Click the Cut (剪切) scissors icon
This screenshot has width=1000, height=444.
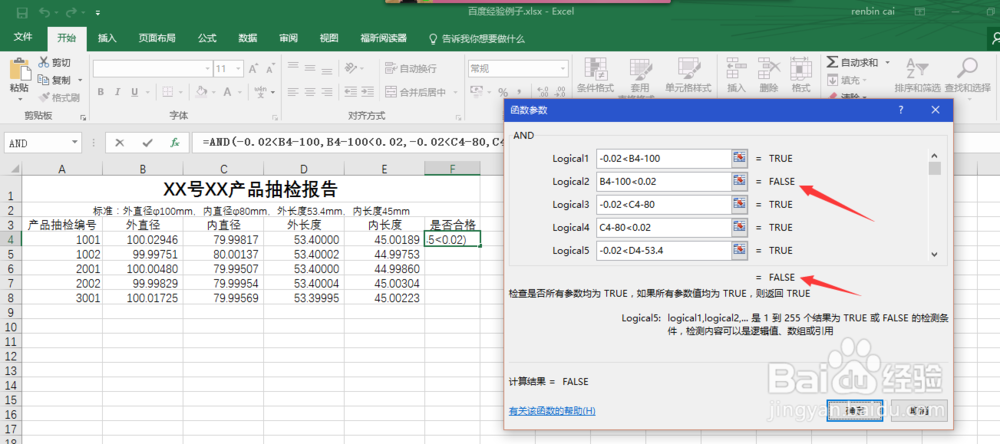pyautogui.click(x=44, y=63)
